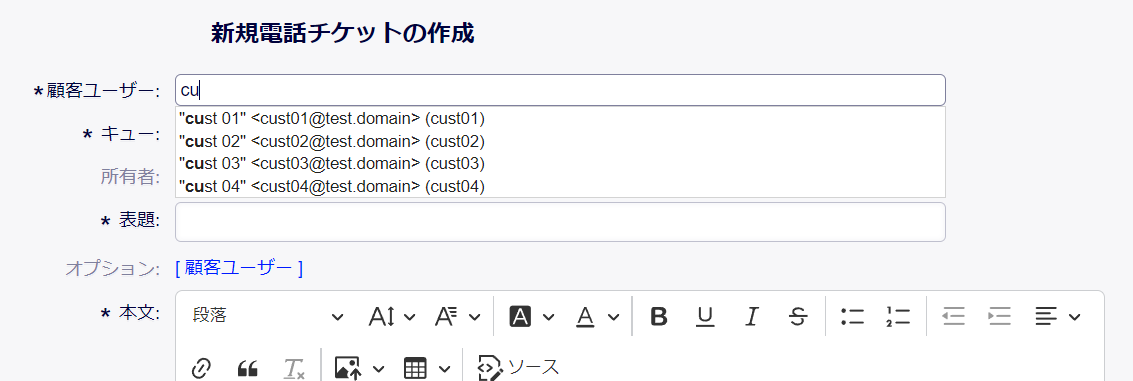
Task: Apply underline formatting to text
Action: (705, 316)
